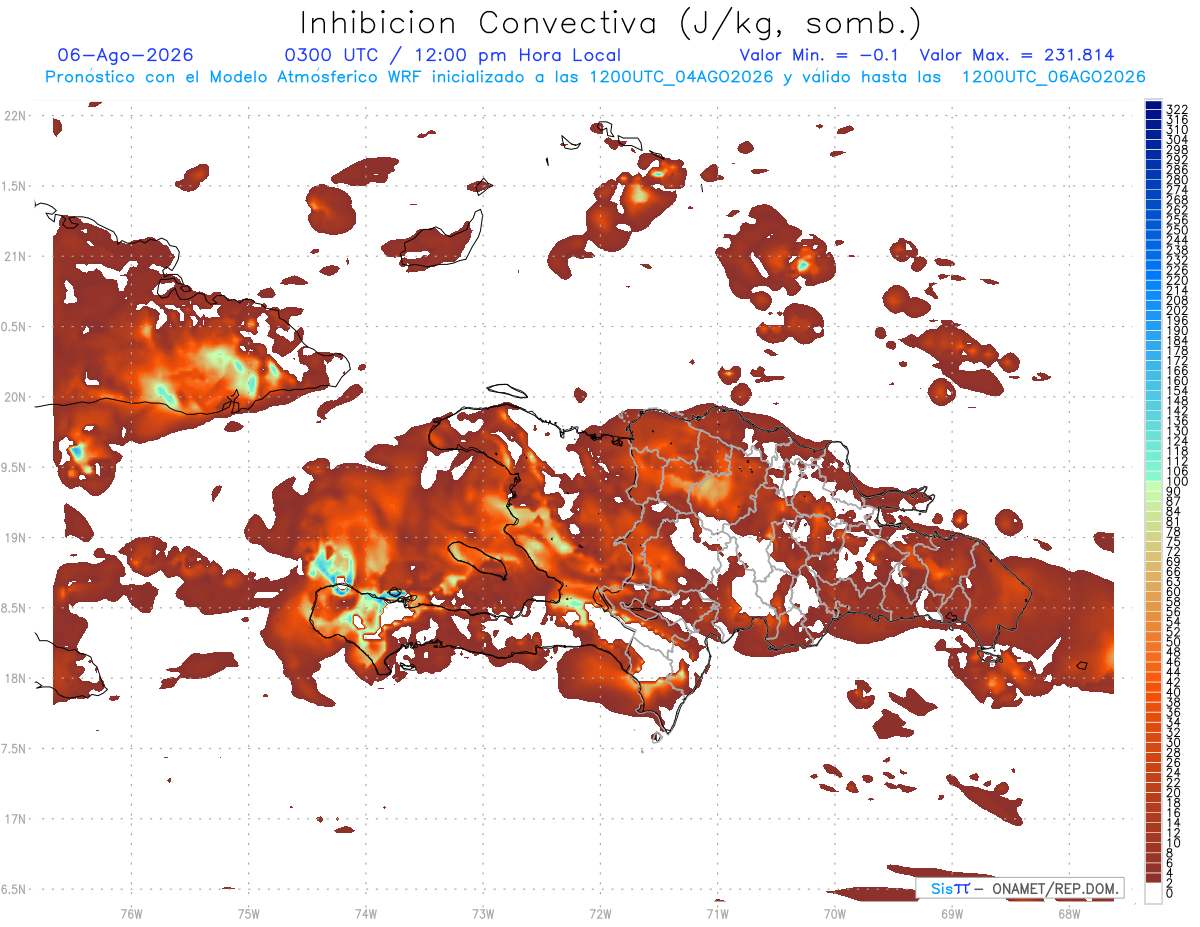Click the "75" value on the color scale
1200x927 pixels.
(1174, 542)
